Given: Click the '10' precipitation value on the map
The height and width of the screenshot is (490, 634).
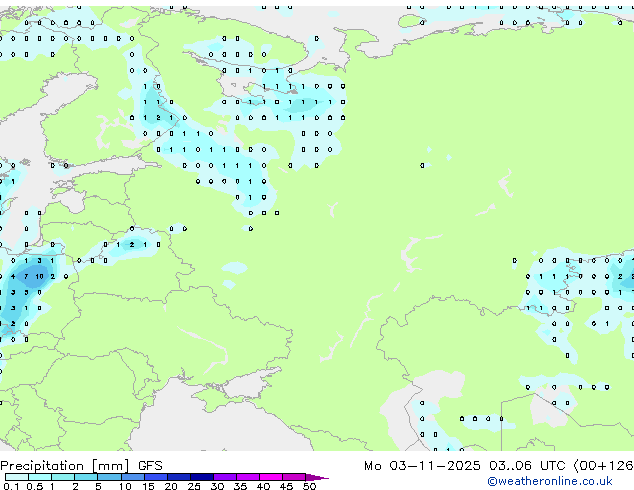Looking at the screenshot, I should (x=39, y=277).
